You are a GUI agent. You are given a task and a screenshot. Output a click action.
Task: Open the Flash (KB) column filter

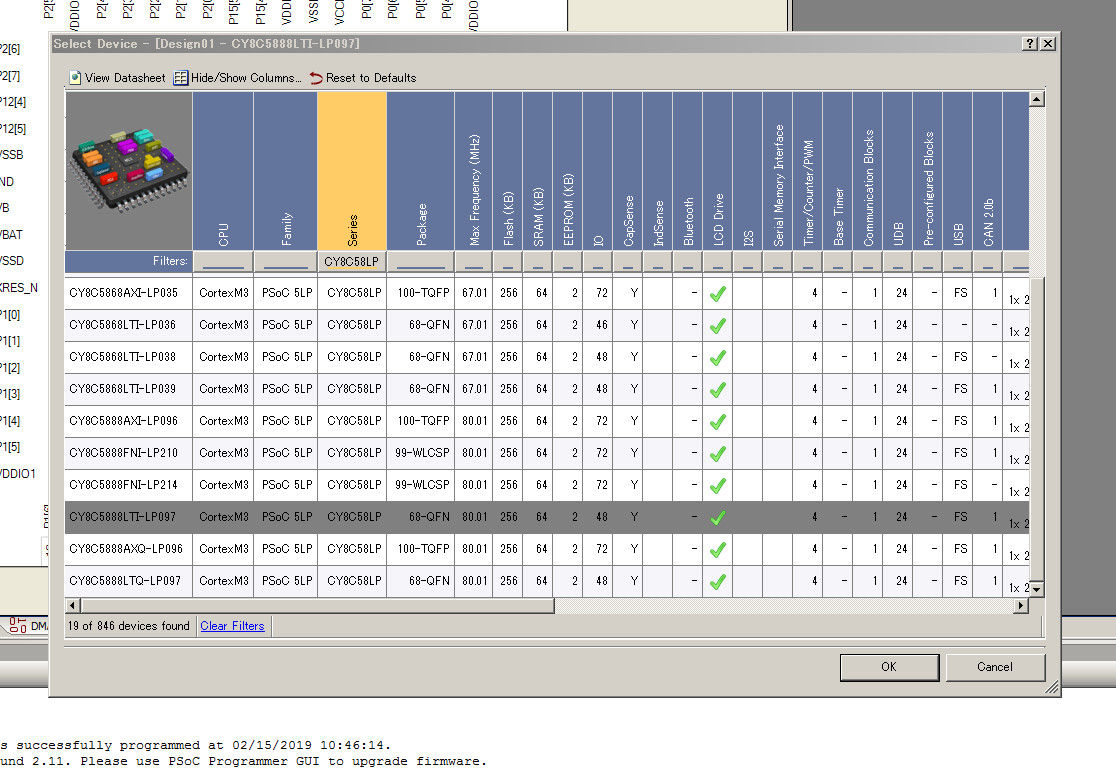click(x=507, y=262)
